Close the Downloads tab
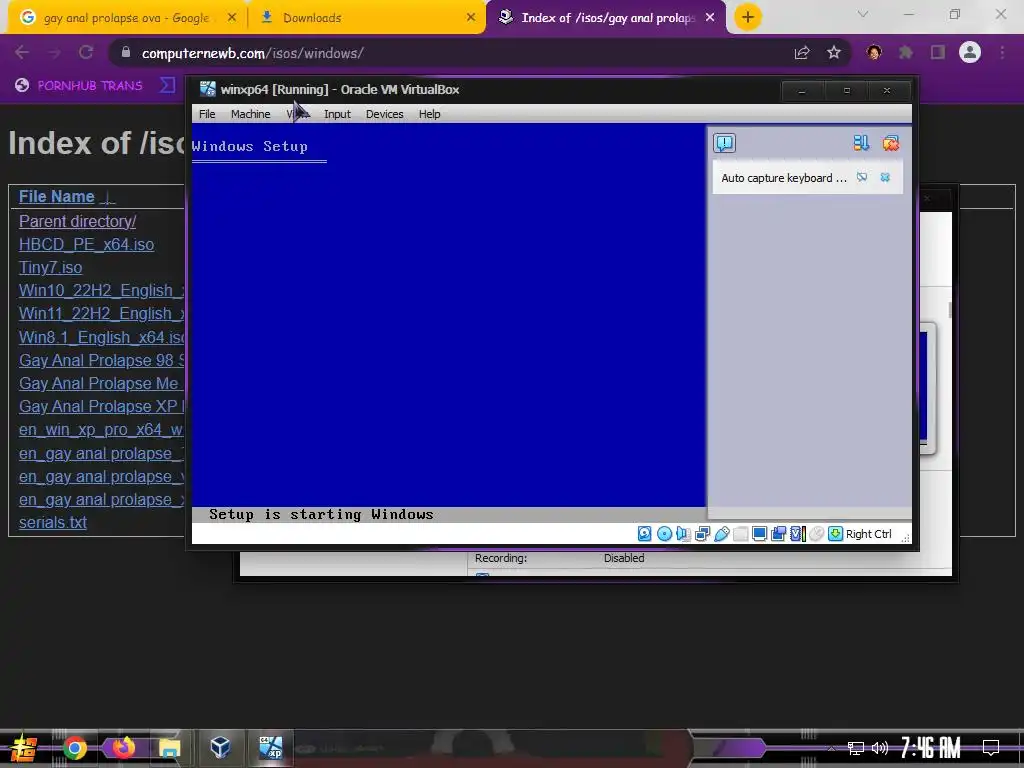1024x768 pixels. (x=470, y=18)
